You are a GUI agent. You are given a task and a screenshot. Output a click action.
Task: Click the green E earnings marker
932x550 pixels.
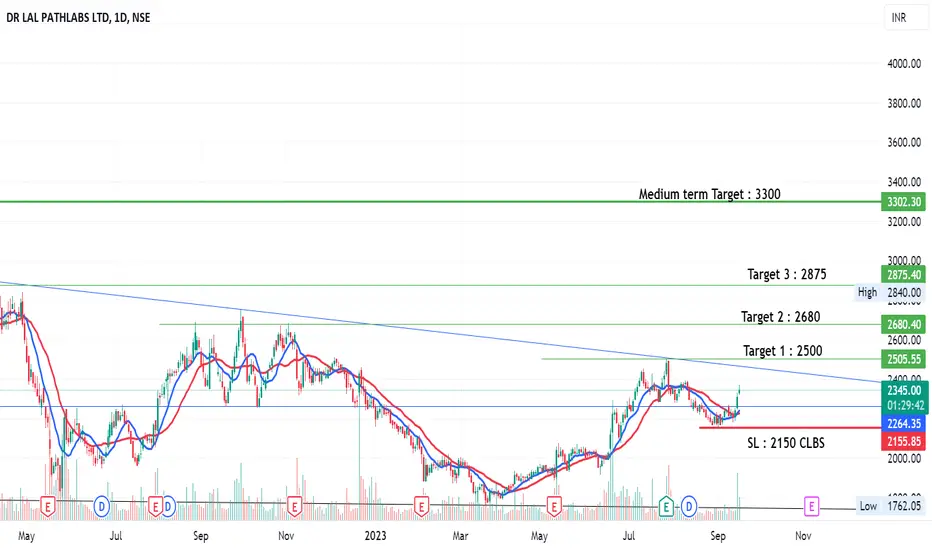(666, 507)
